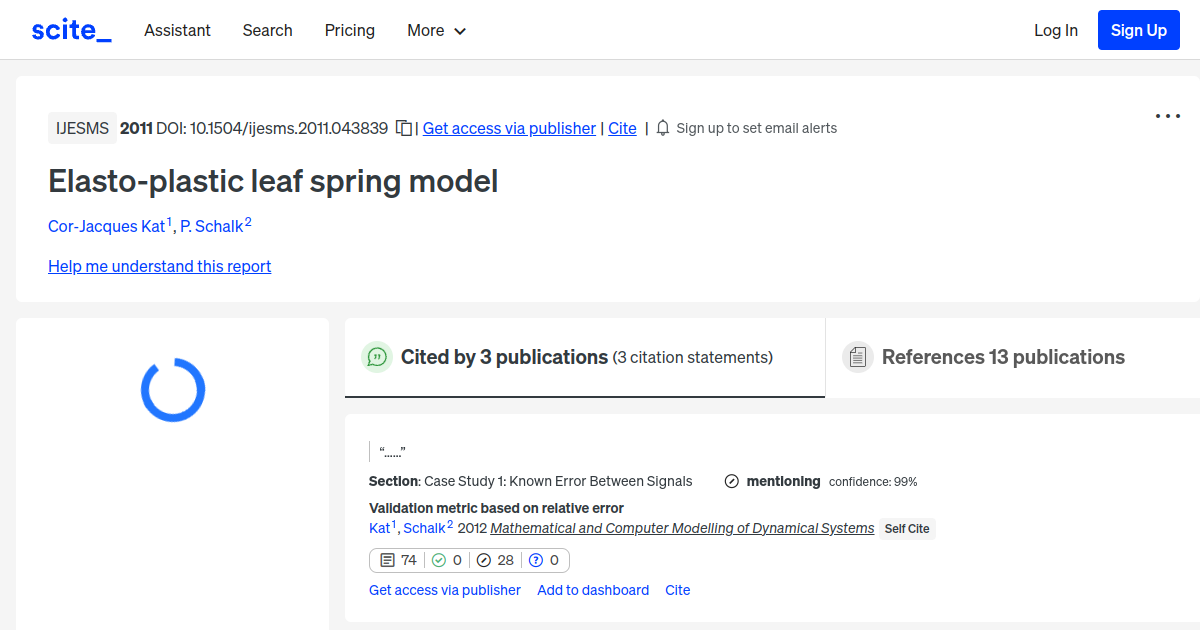Go to the Pricing page
The image size is (1200, 630).
point(349,30)
